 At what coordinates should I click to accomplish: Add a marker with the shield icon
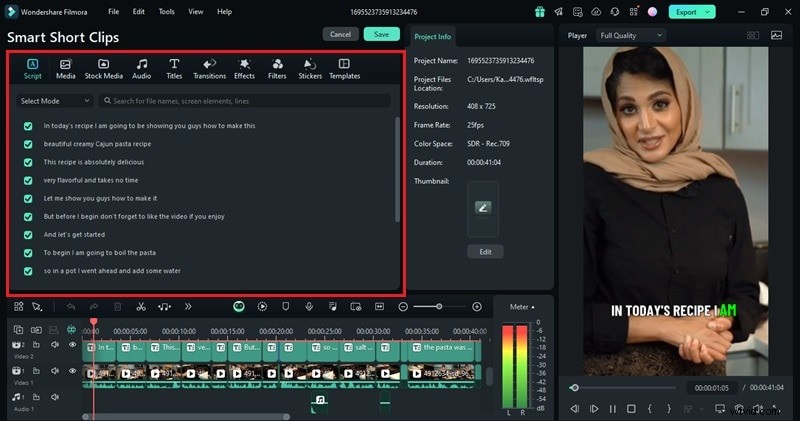click(x=286, y=306)
